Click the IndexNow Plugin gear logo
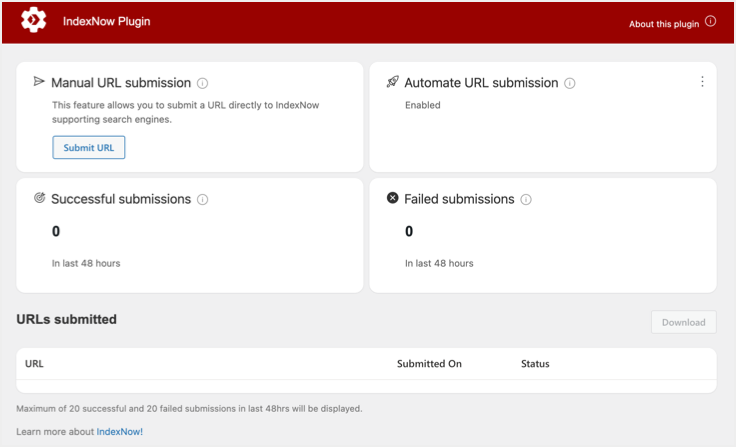Screen dimensions: 736x447 34,21
